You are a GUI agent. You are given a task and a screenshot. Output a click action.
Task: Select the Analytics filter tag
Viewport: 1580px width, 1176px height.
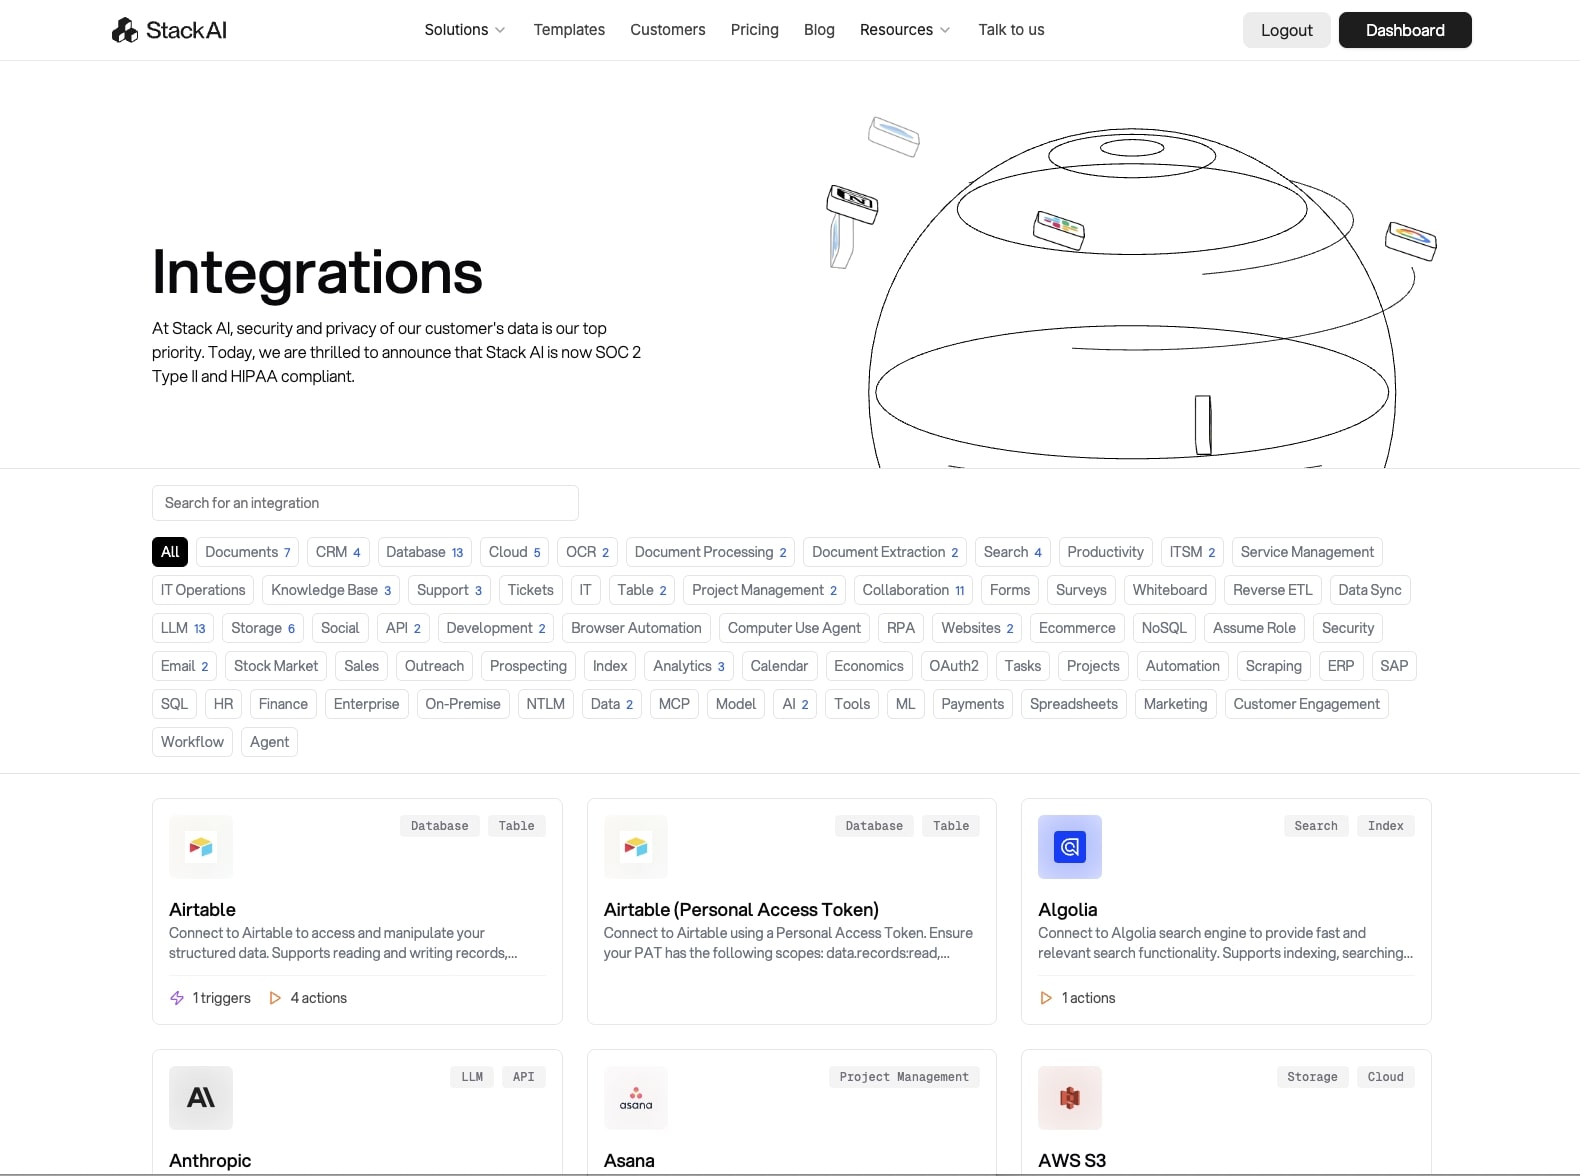[689, 666]
